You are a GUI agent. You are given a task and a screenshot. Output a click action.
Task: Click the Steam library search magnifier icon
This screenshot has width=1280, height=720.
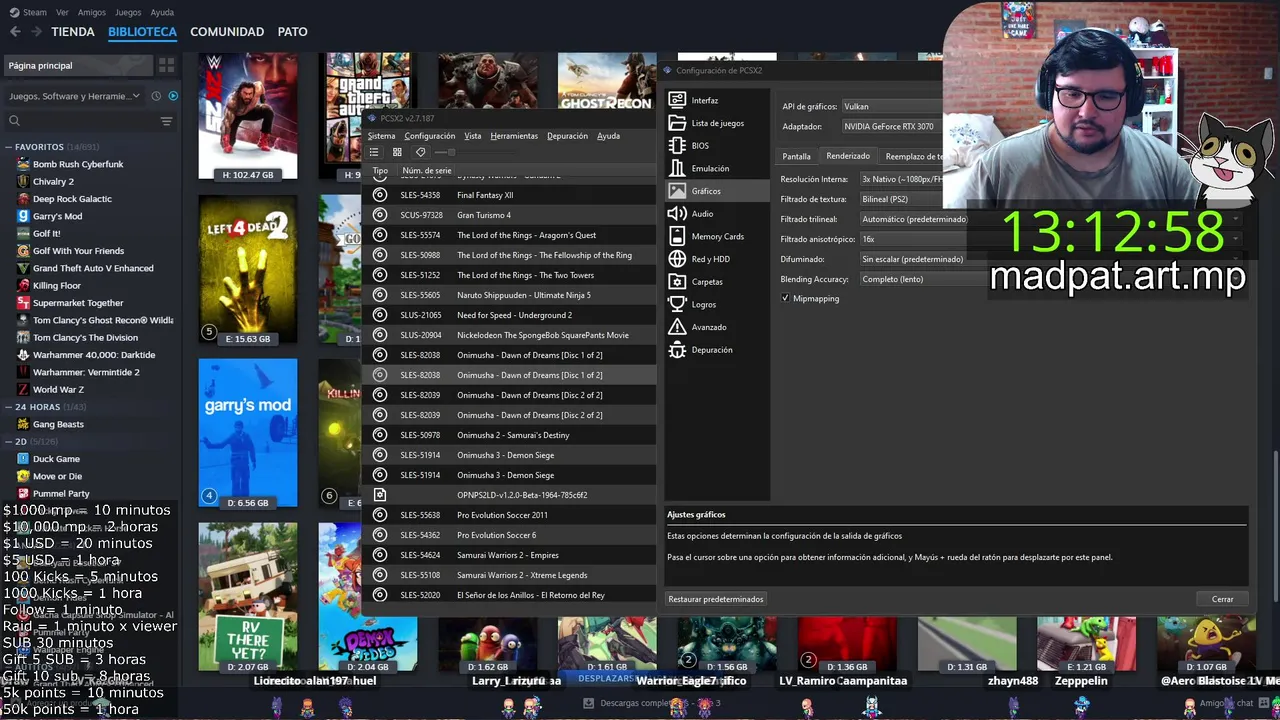click(x=14, y=121)
